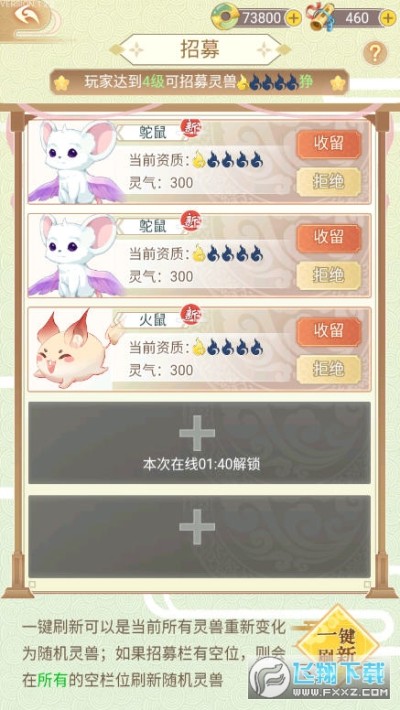Tap the 招募 title banner

200,50
